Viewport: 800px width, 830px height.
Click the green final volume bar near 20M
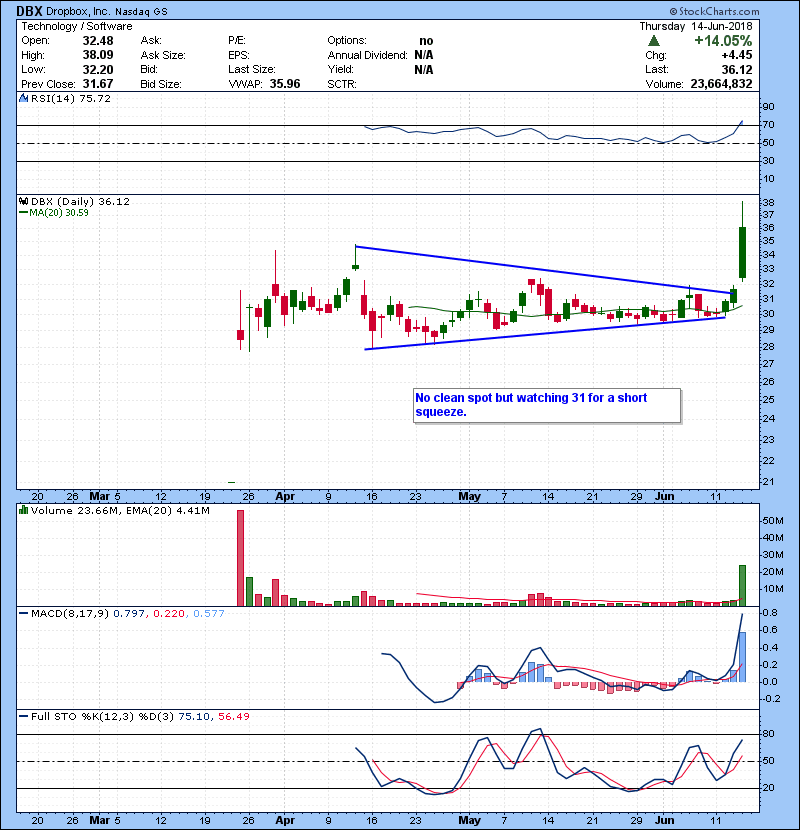pos(742,585)
